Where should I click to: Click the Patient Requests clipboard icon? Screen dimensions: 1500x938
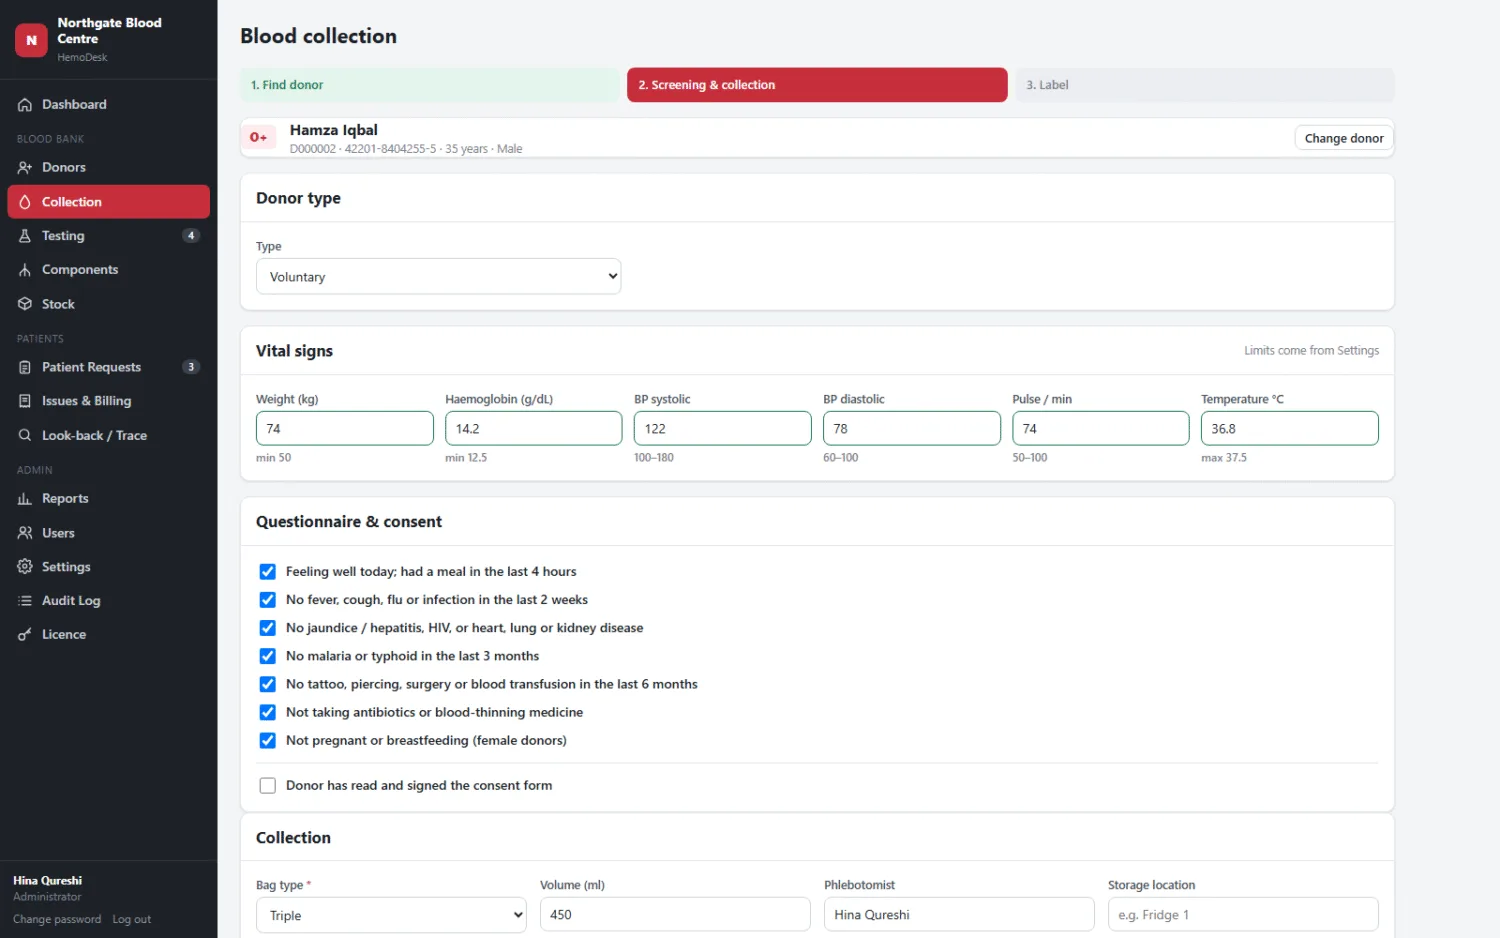25,368
